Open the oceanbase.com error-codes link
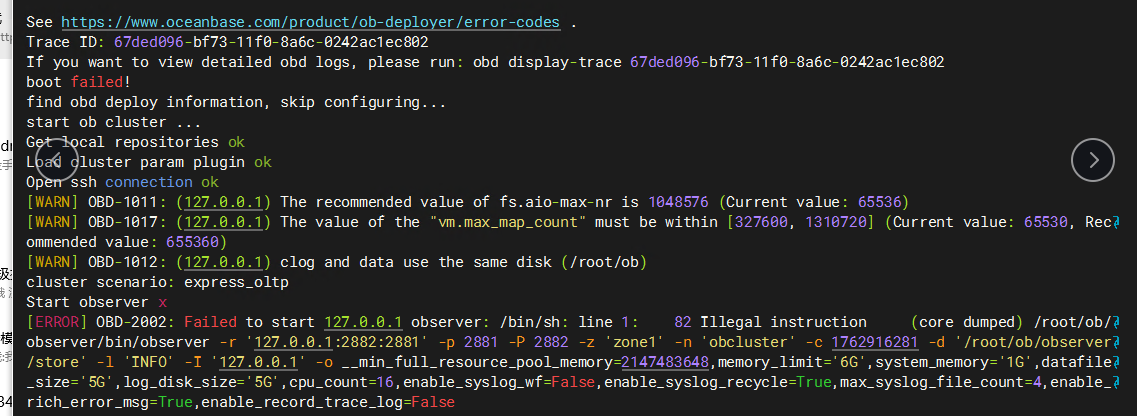The image size is (1138, 416). 310,22
